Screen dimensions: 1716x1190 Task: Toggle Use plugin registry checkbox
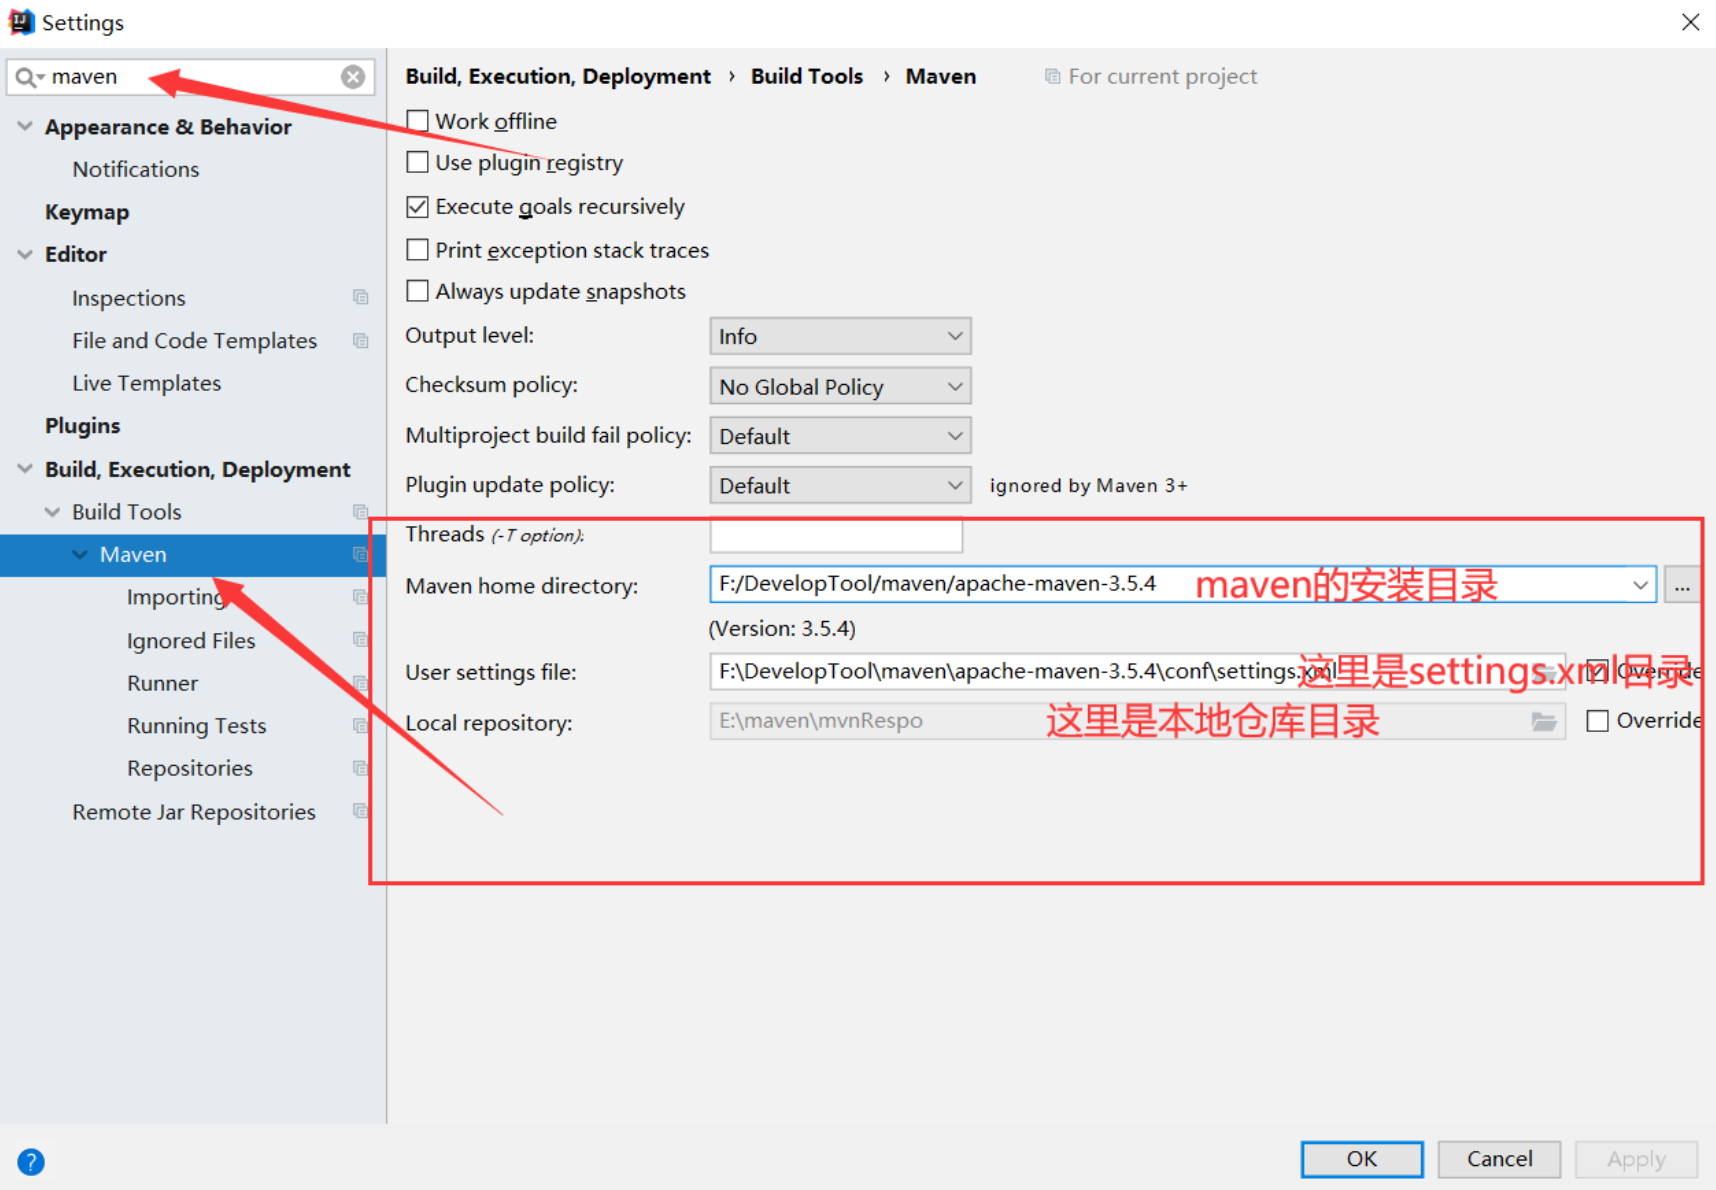(418, 162)
